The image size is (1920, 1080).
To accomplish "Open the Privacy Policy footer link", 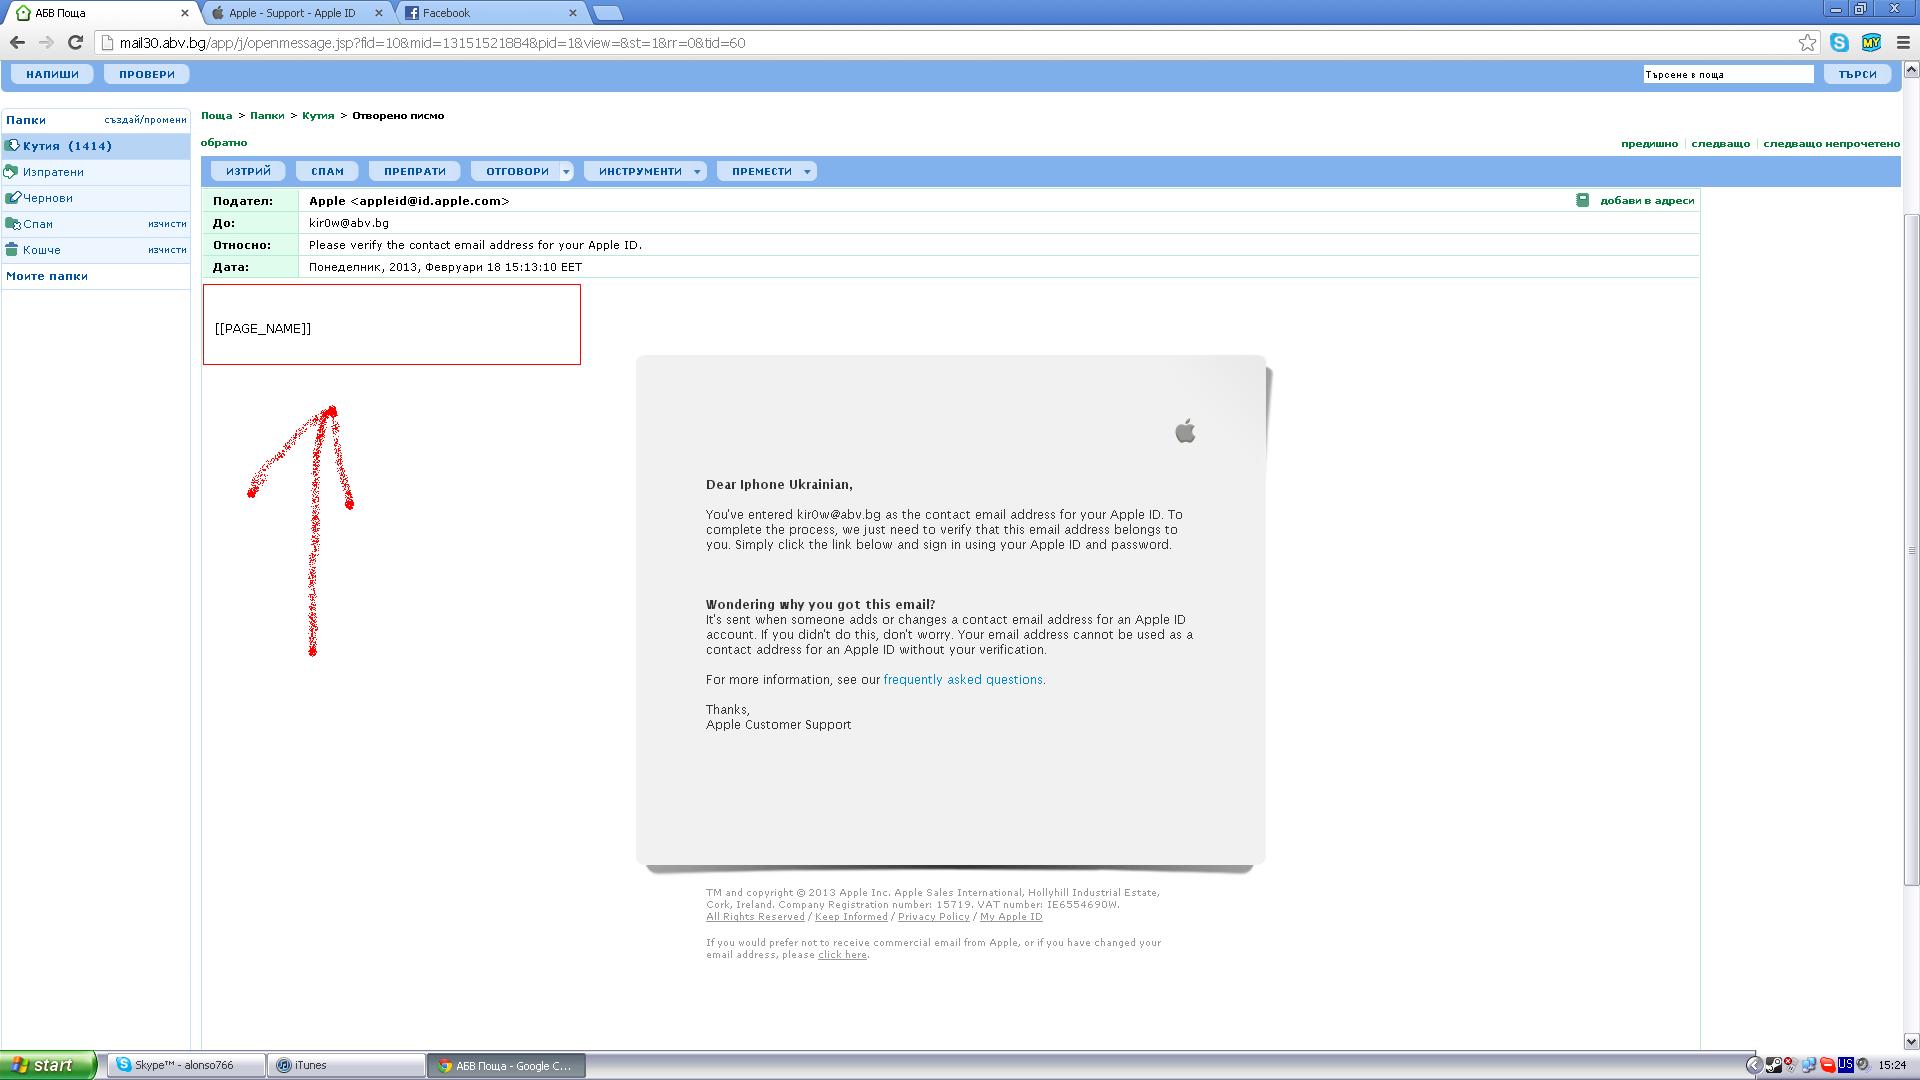I will coord(933,916).
